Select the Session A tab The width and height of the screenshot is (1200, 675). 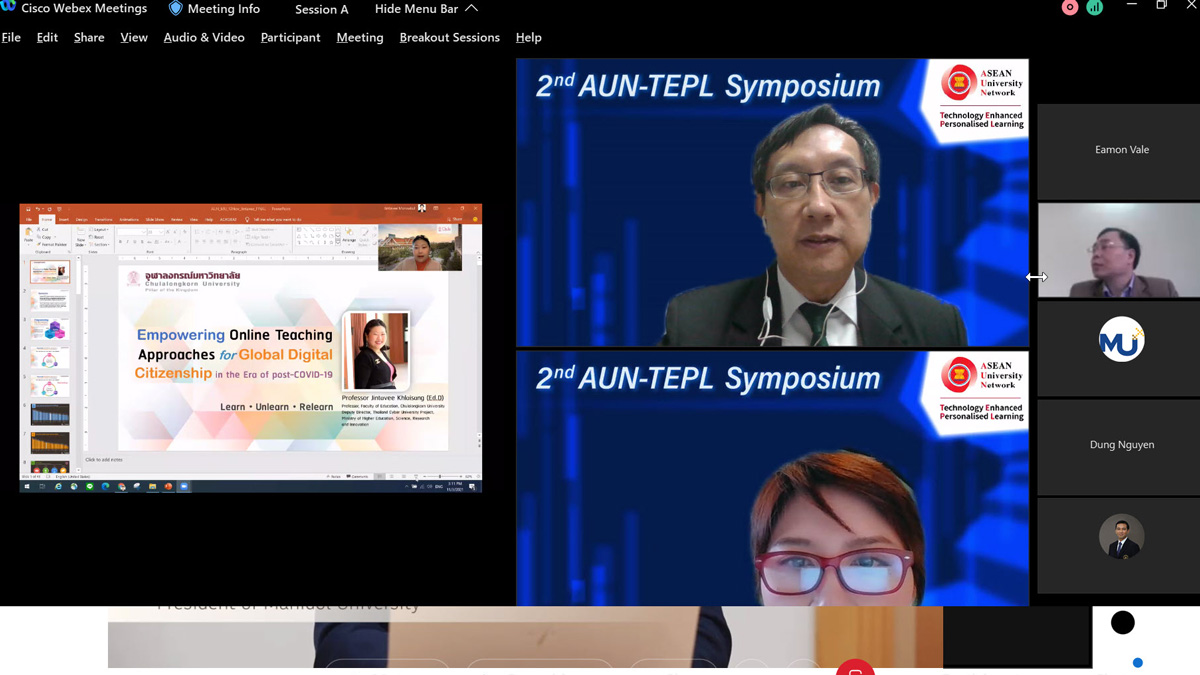point(321,9)
